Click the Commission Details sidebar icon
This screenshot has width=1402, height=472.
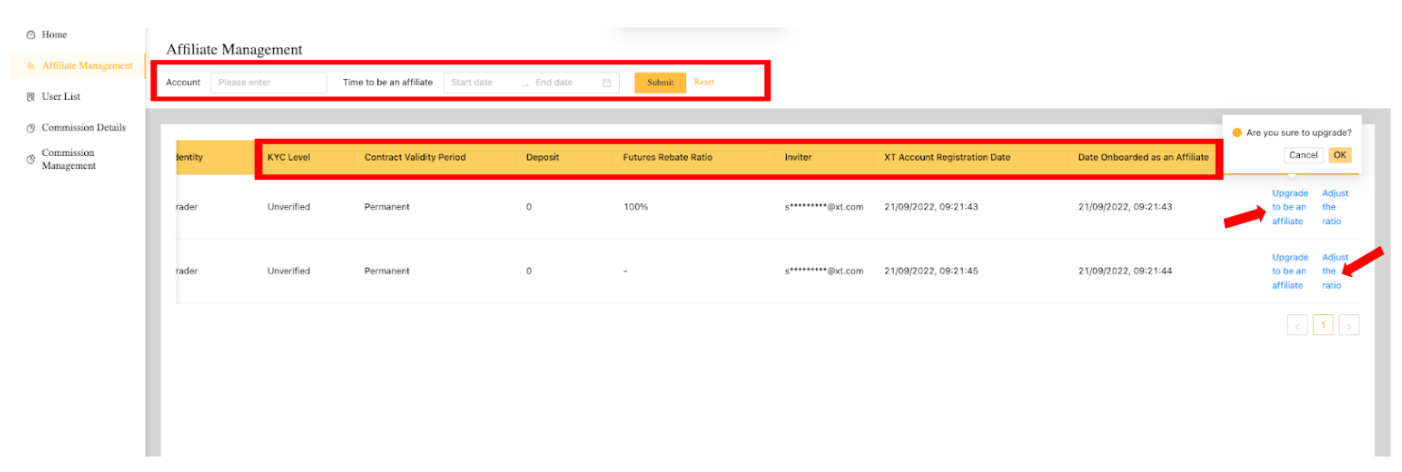(31, 128)
